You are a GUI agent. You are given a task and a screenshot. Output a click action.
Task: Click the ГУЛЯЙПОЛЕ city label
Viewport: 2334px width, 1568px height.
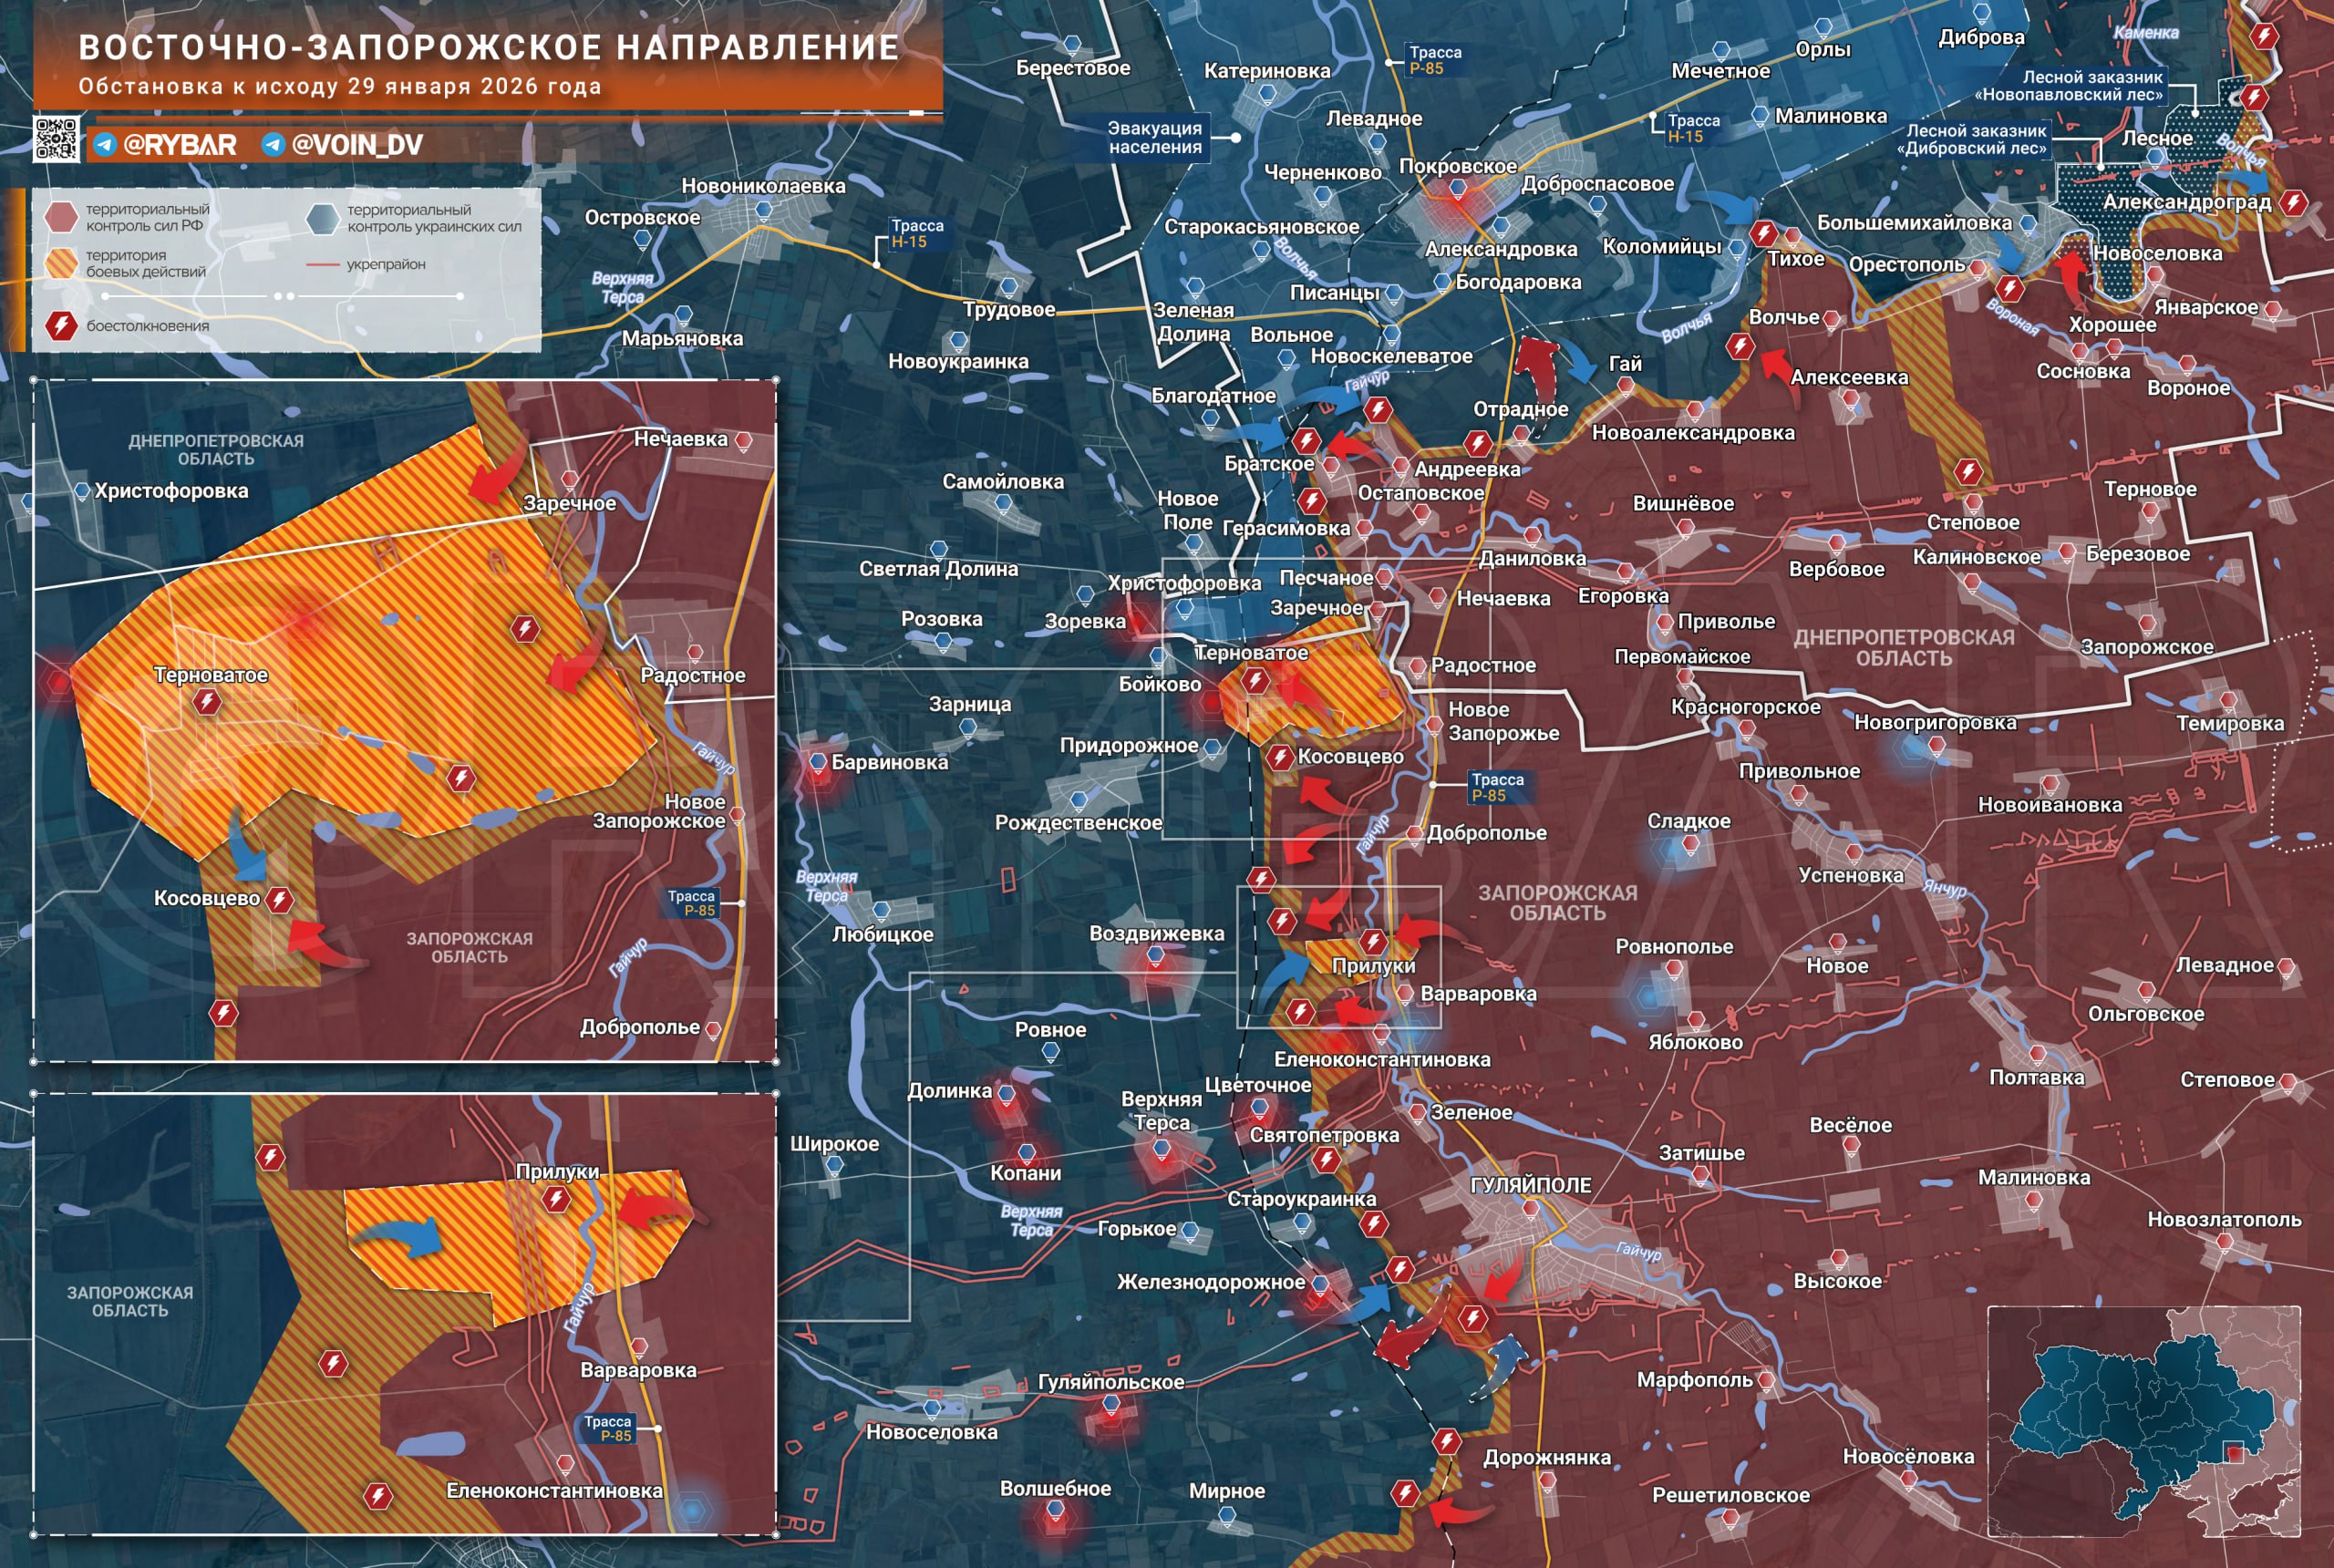click(1530, 1185)
